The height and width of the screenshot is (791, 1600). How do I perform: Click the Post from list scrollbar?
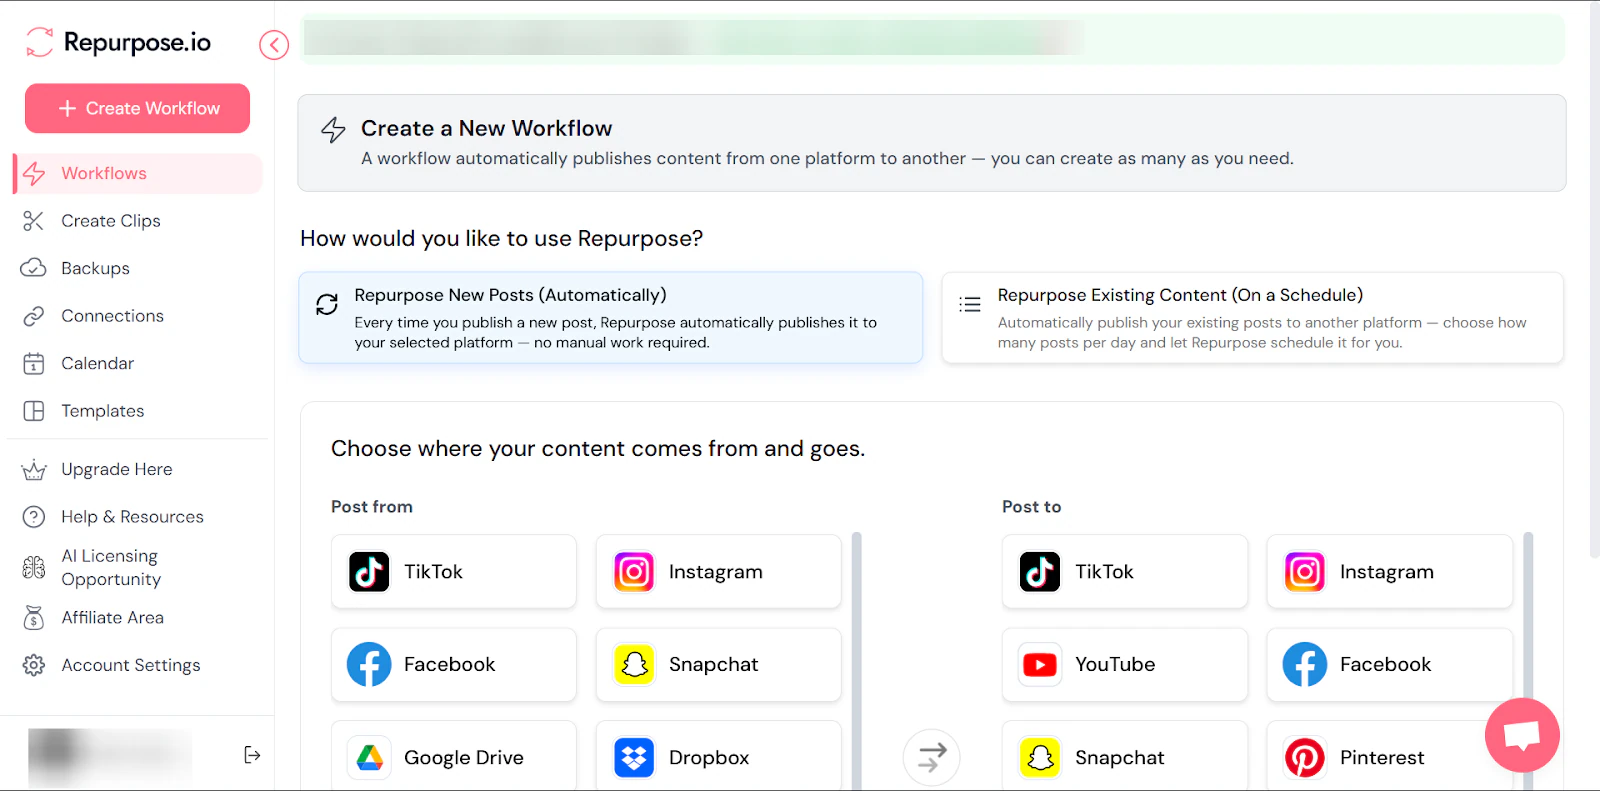(x=857, y=660)
